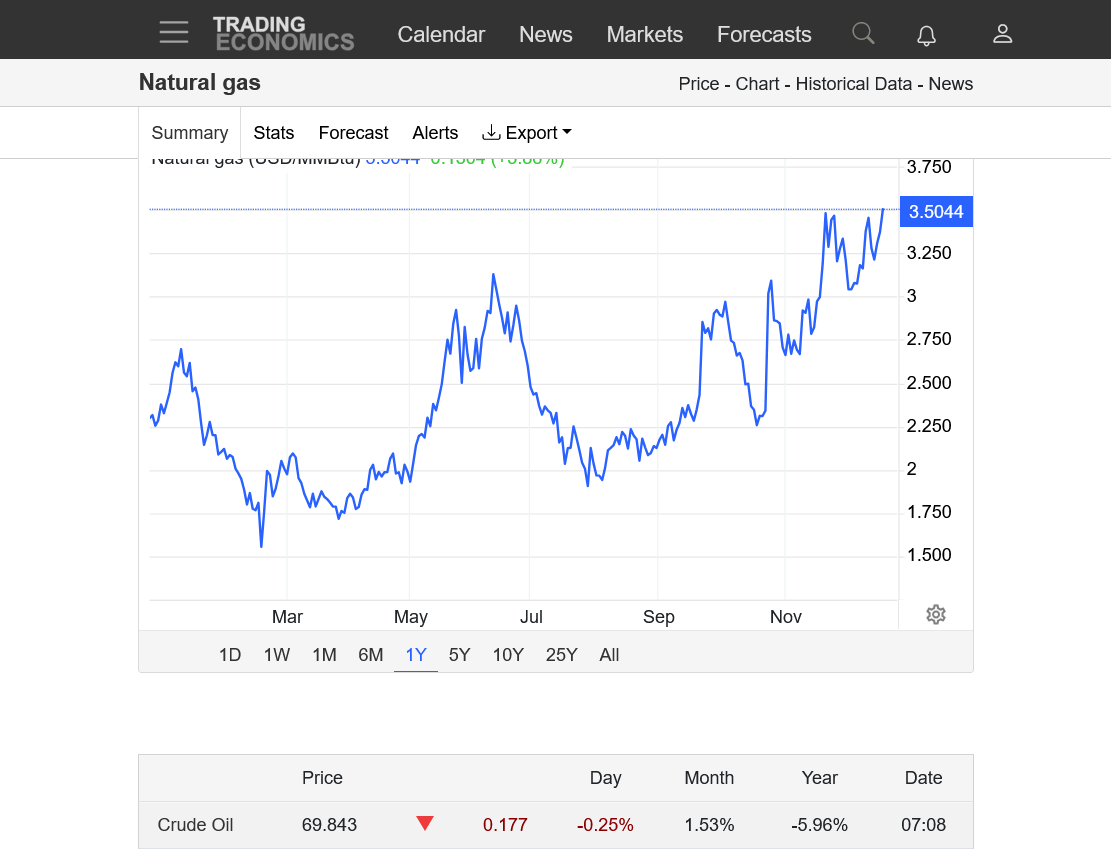
Task: Switch chart to 5Y range
Action: tap(459, 655)
